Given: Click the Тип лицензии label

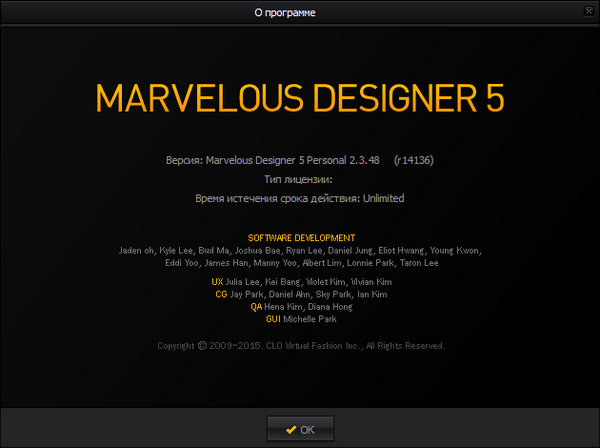Looking at the screenshot, I should click(298, 179).
